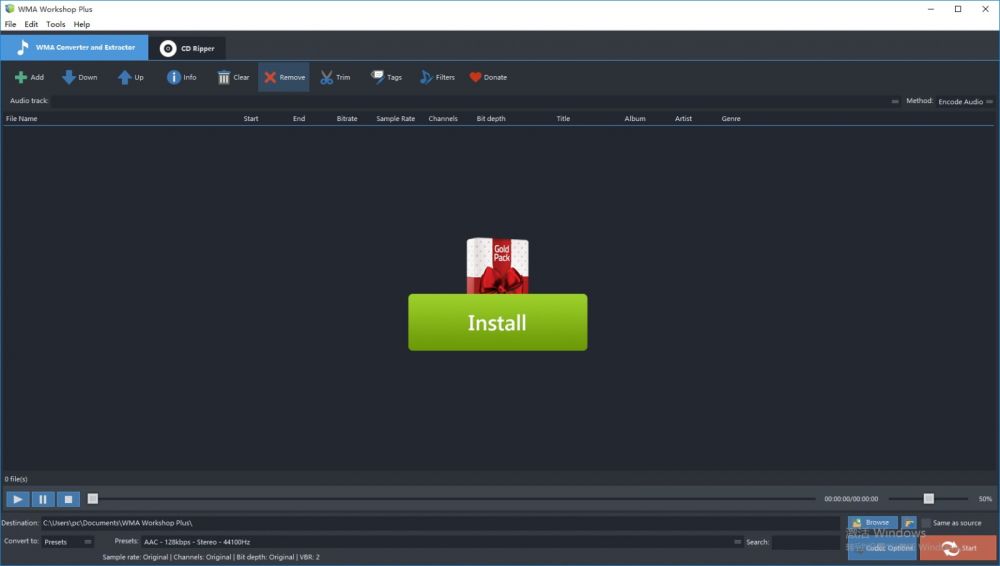Move the track up with the Up arrow
The width and height of the screenshot is (1000, 566).
[131, 77]
